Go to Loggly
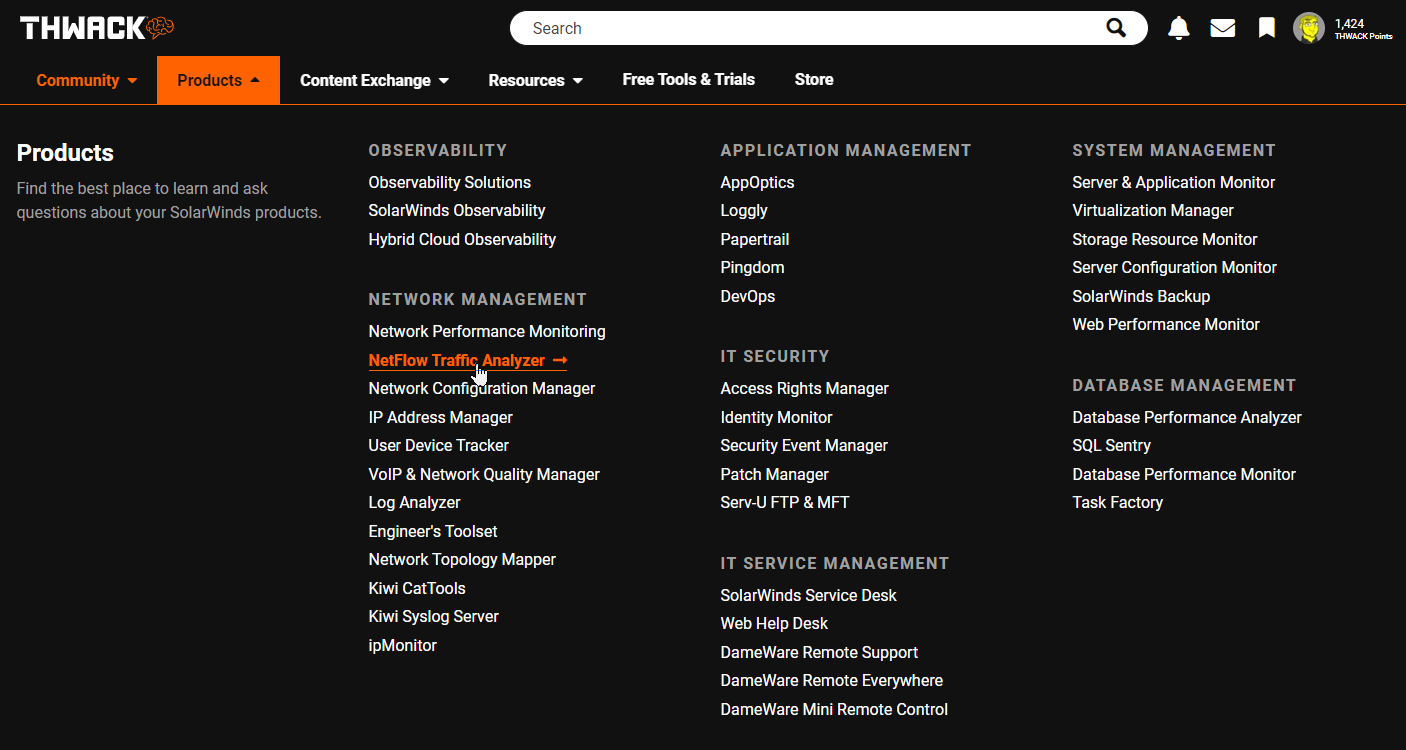1406x750 pixels. [744, 210]
